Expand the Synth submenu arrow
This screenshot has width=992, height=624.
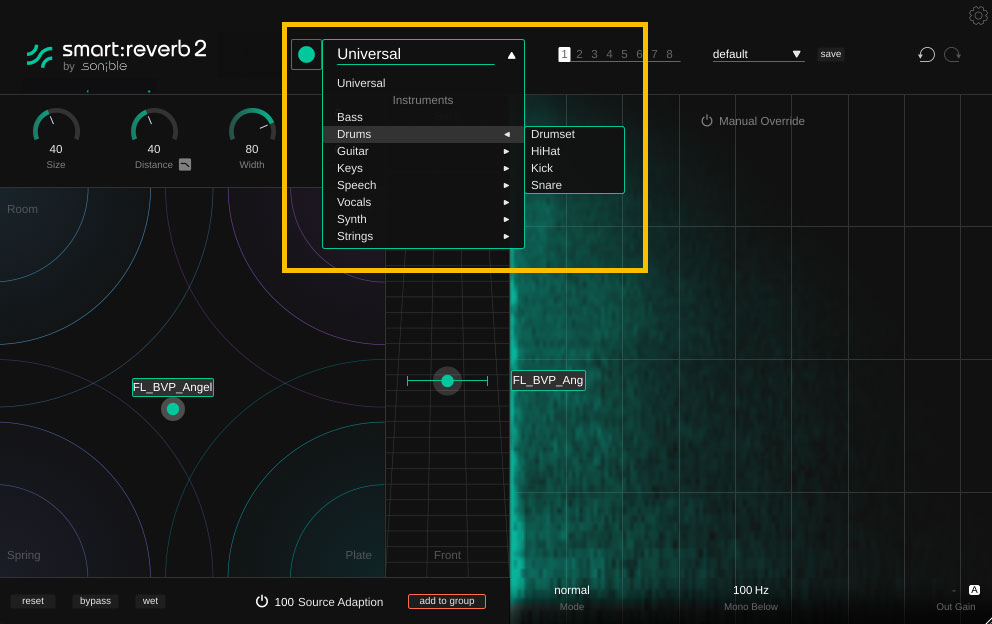coord(506,220)
